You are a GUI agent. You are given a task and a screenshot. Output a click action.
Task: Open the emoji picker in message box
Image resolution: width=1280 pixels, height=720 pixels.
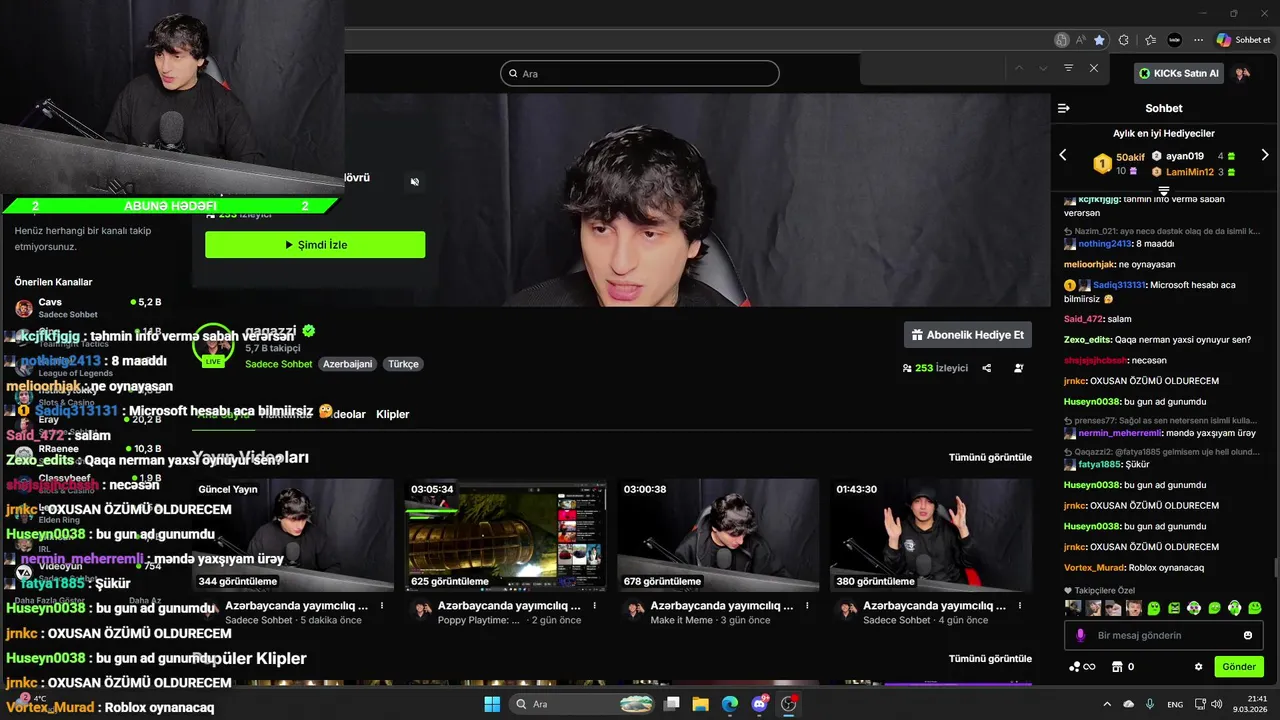(1248, 635)
